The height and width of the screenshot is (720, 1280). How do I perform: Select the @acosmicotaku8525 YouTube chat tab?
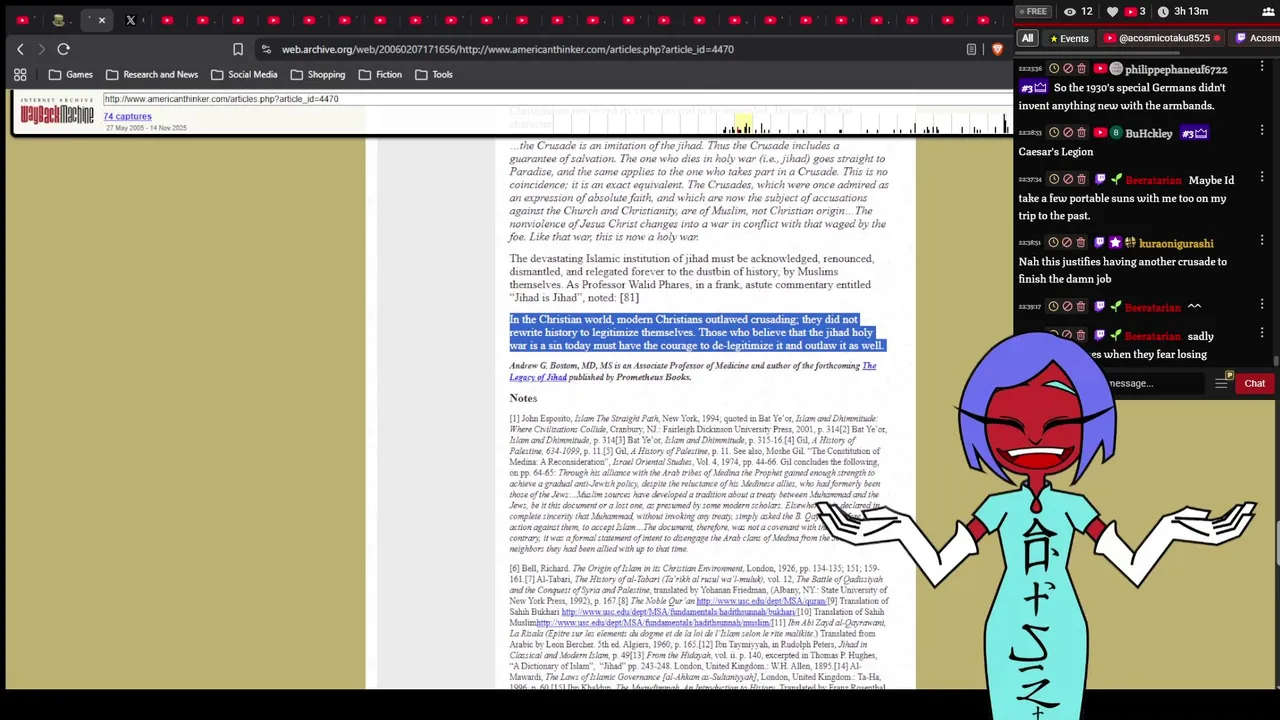tap(1163, 38)
